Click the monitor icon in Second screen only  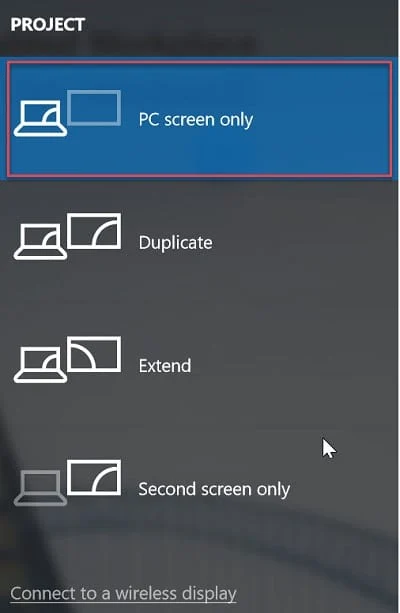(x=94, y=477)
